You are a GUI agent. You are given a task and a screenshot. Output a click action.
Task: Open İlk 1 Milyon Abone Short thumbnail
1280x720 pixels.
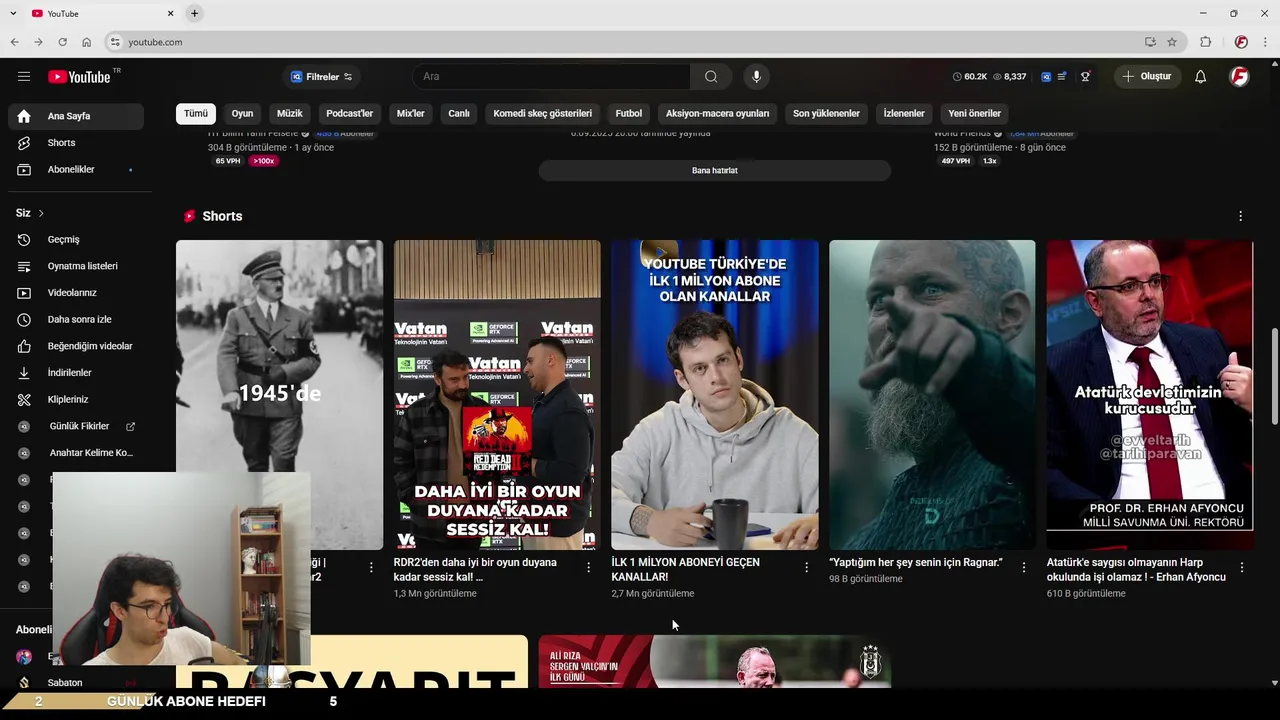[715, 394]
